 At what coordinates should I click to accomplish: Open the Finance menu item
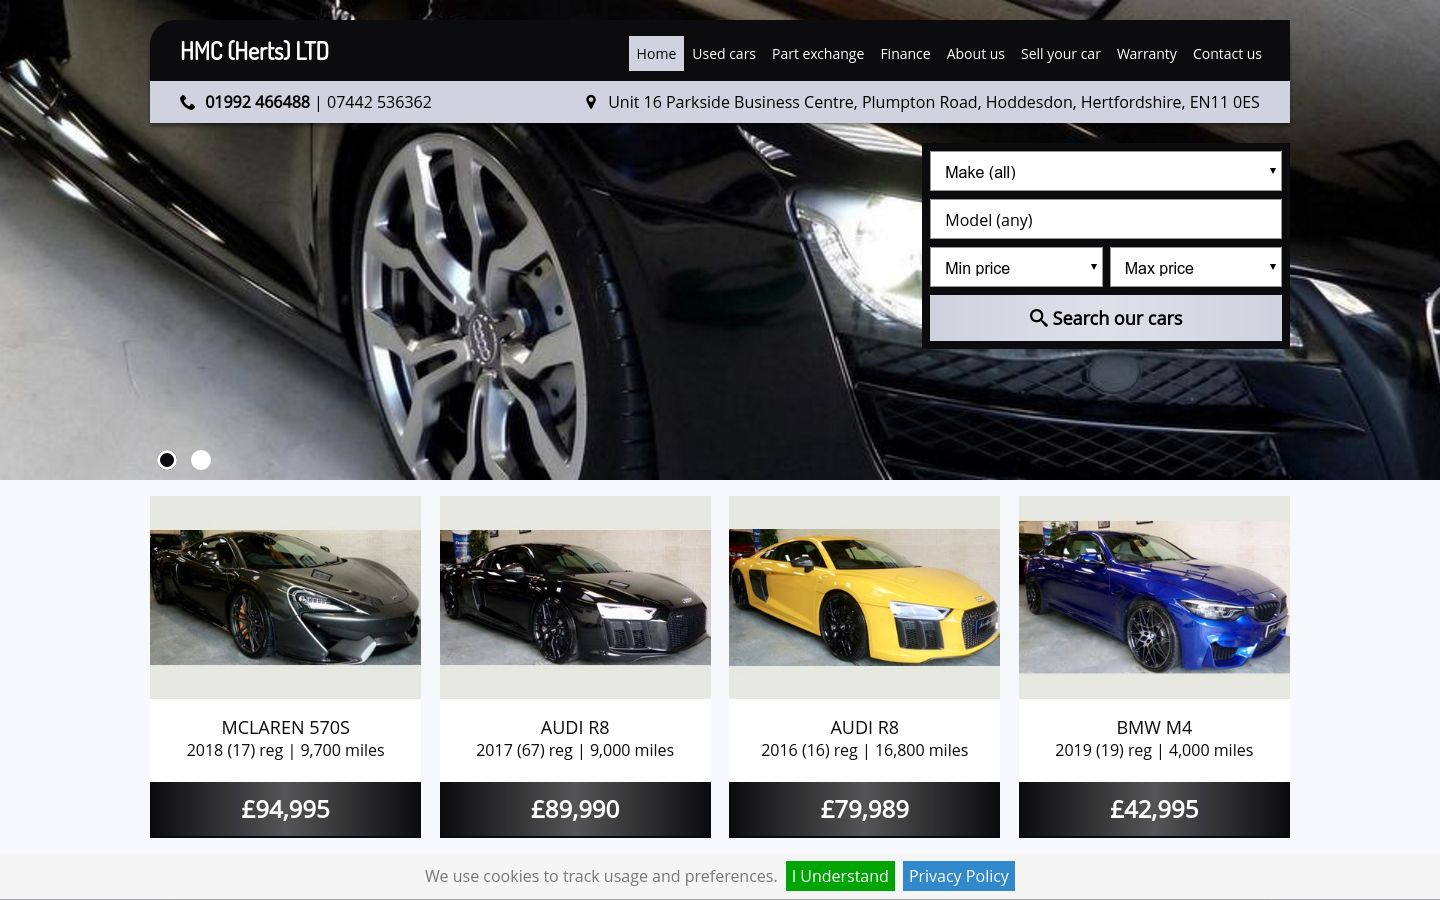pos(905,54)
